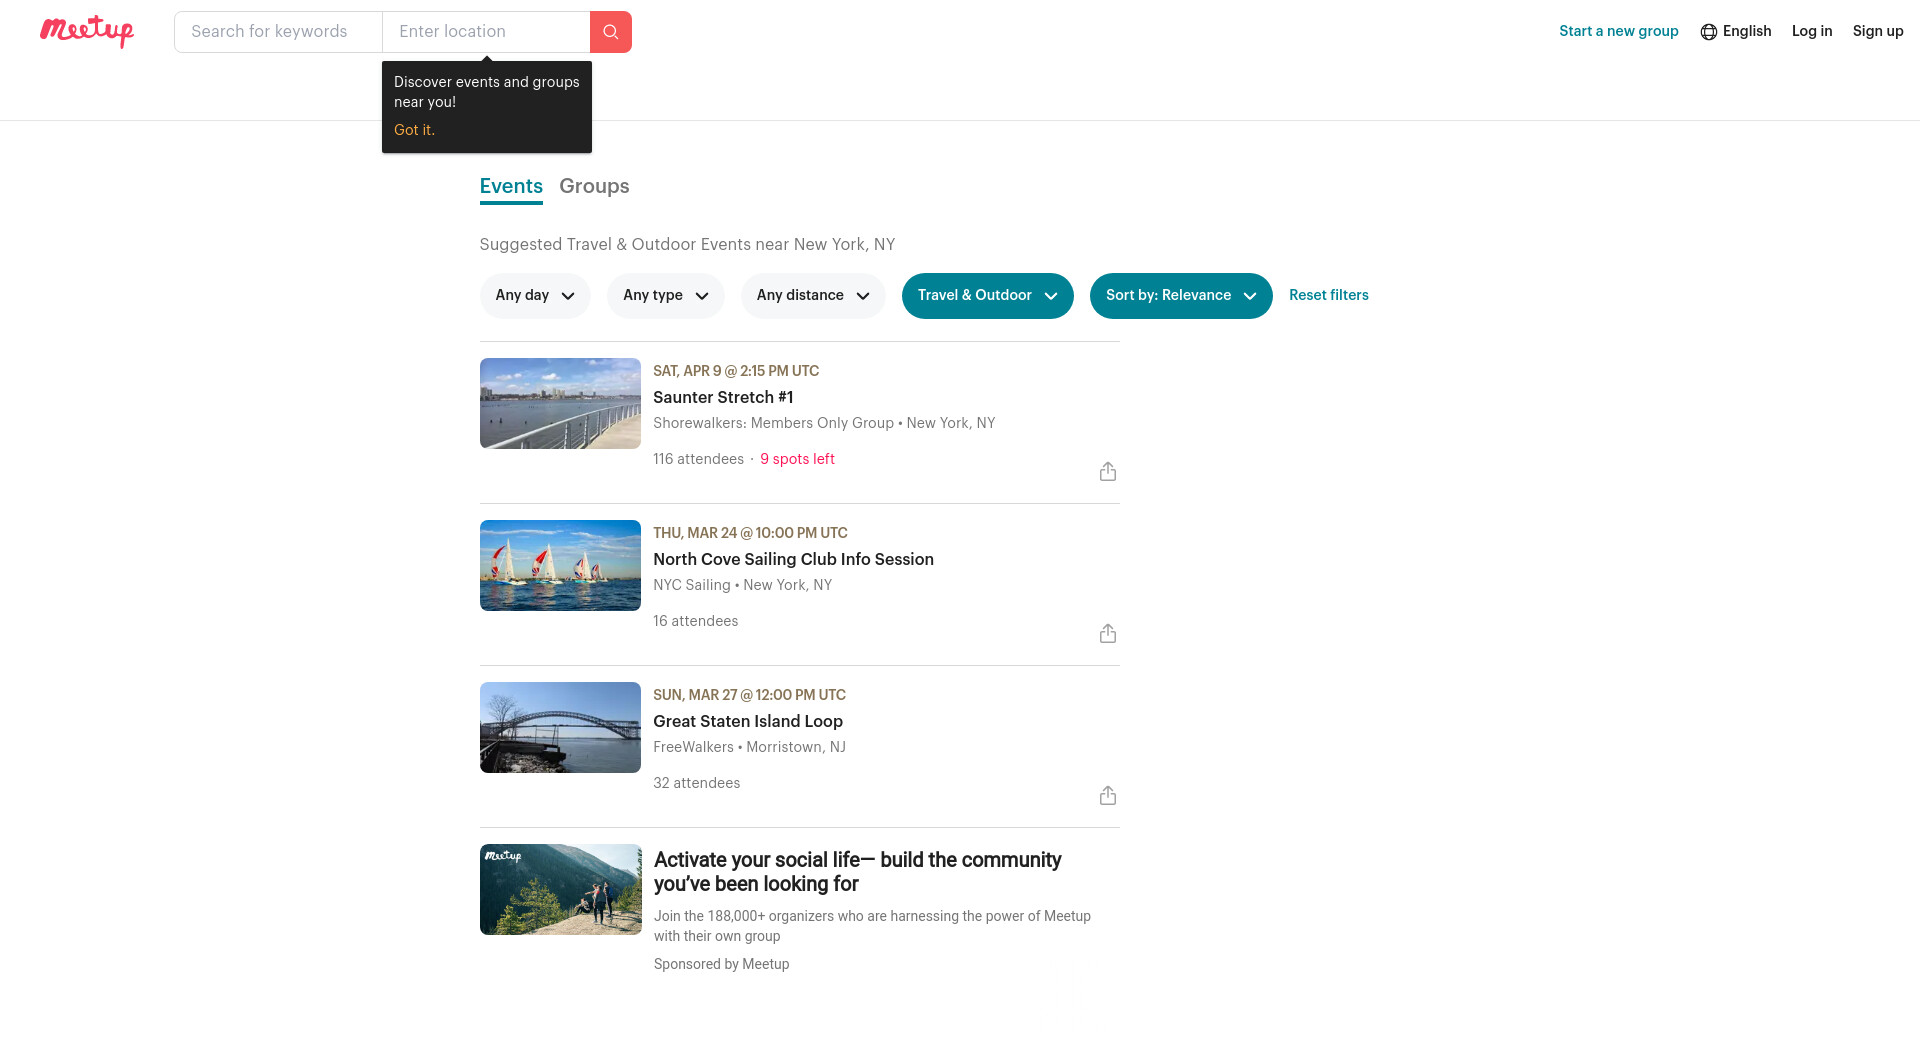Focus the Search for keywords field
Viewport: 1920px width, 1040px height.
[278, 32]
